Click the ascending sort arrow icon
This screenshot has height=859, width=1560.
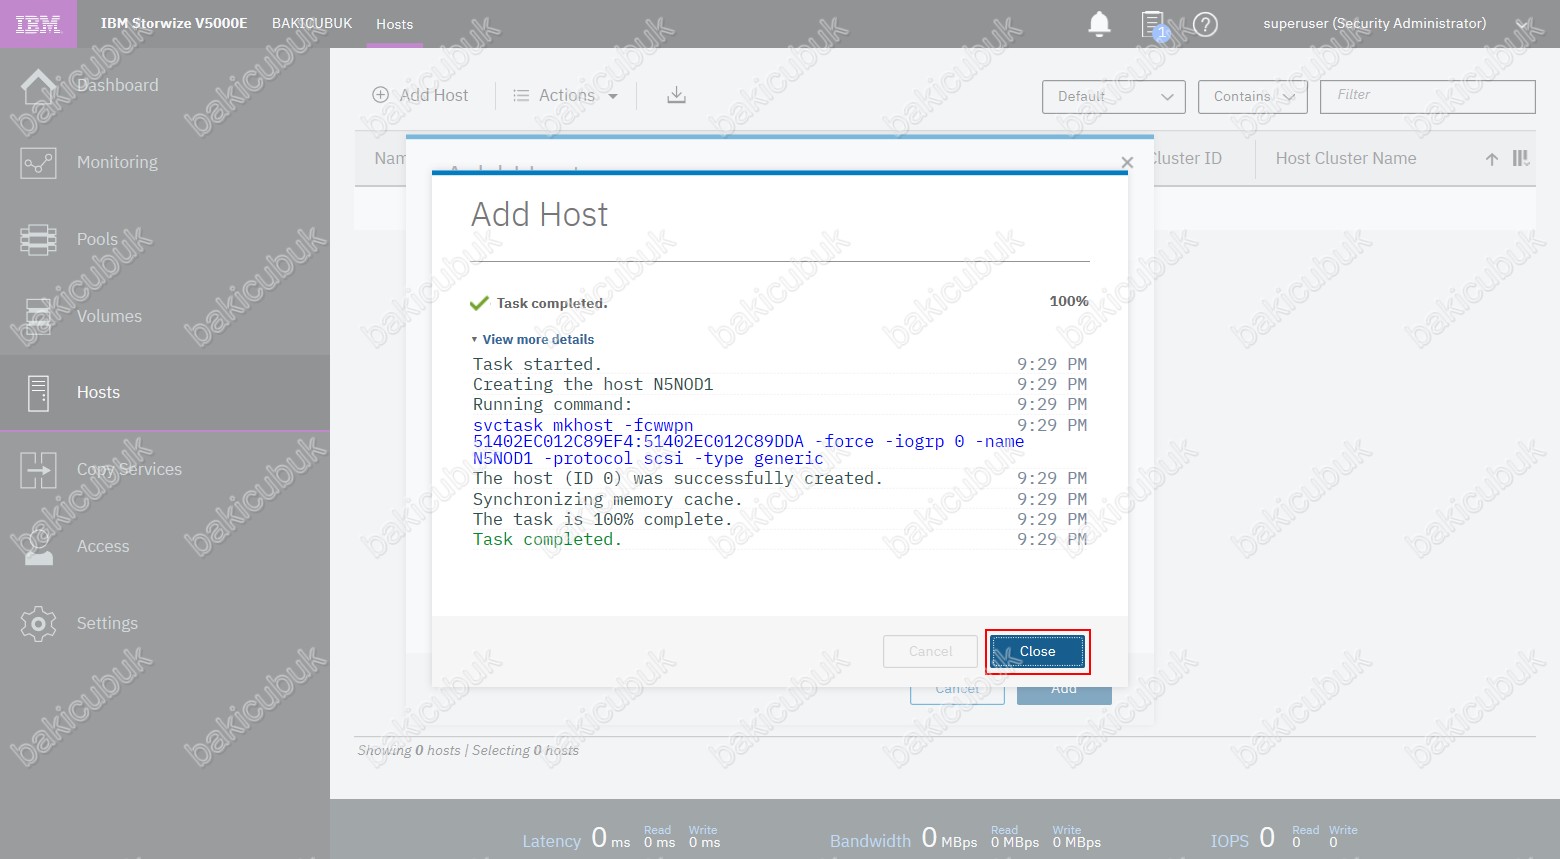[x=1492, y=159]
